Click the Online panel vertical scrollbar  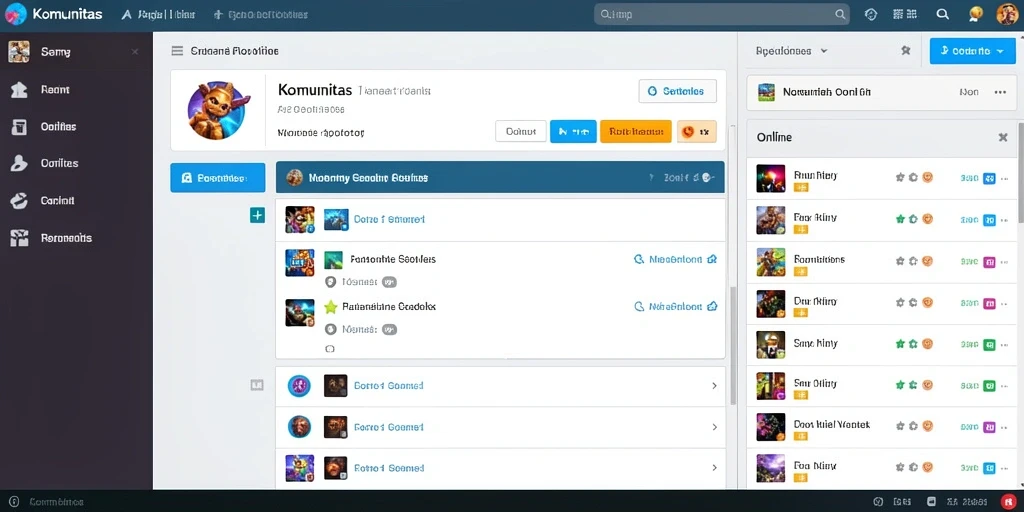point(1019,171)
